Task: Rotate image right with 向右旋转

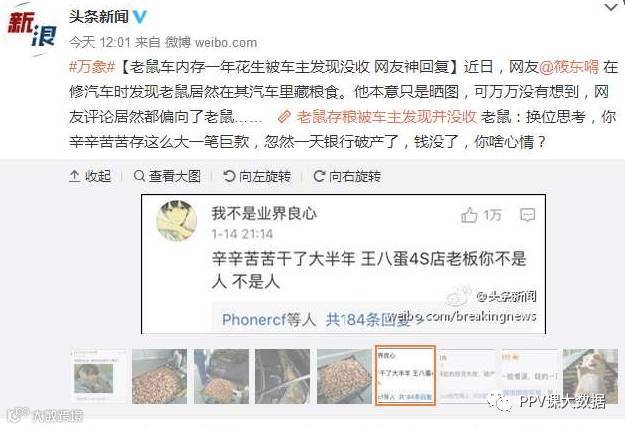Action: (348, 176)
